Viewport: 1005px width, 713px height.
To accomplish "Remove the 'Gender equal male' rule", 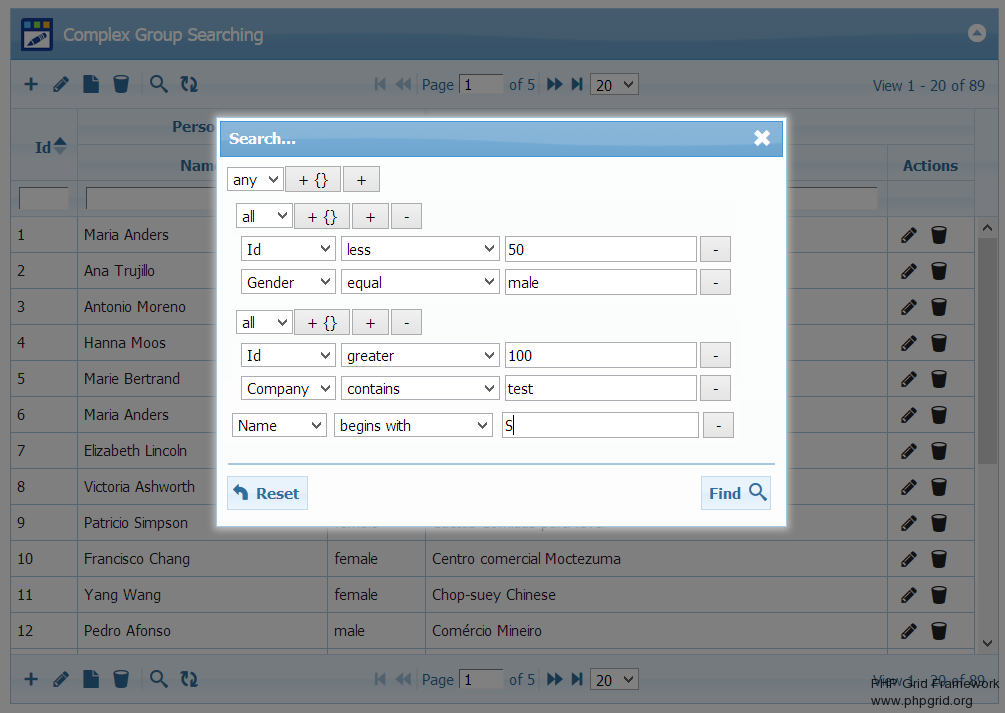I will coord(715,283).
